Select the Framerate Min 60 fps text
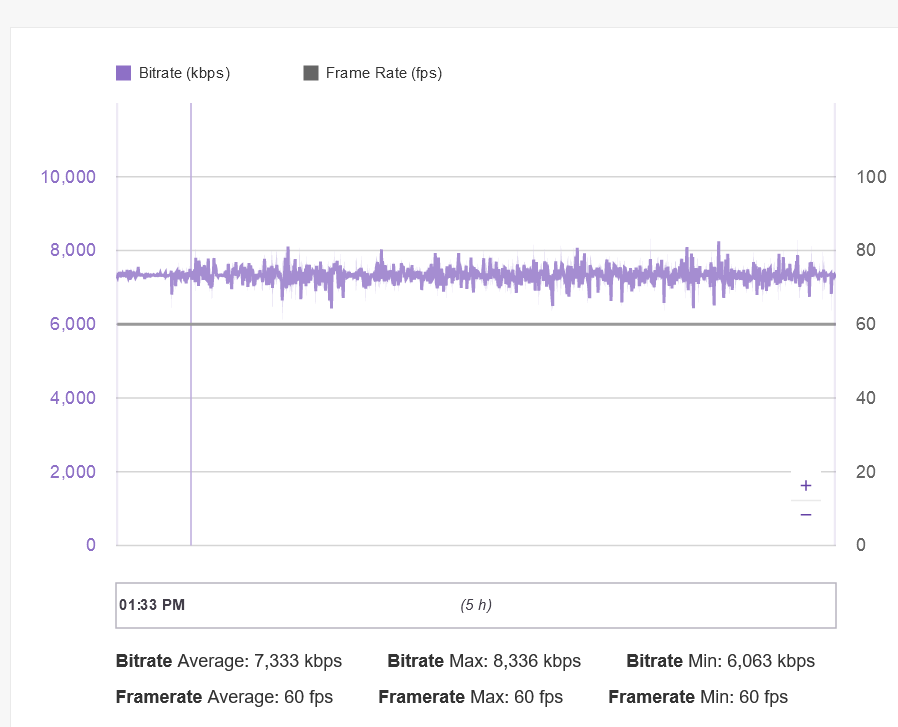The width and height of the screenshot is (898, 727). (697, 697)
